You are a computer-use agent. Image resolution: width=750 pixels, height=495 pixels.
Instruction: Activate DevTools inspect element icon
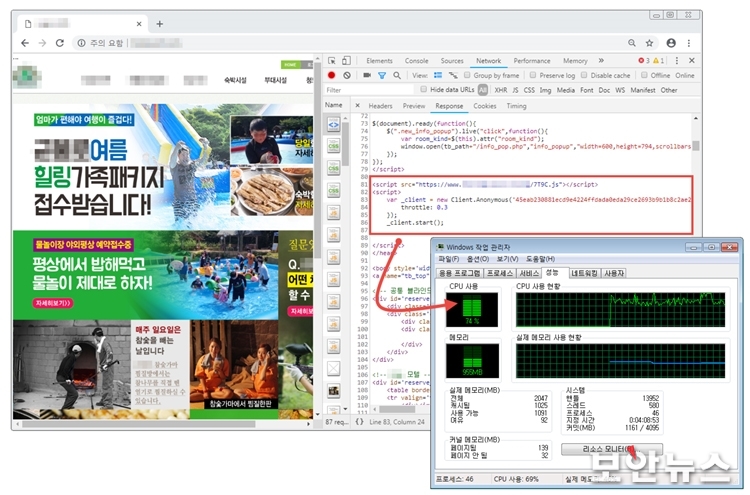pos(331,61)
